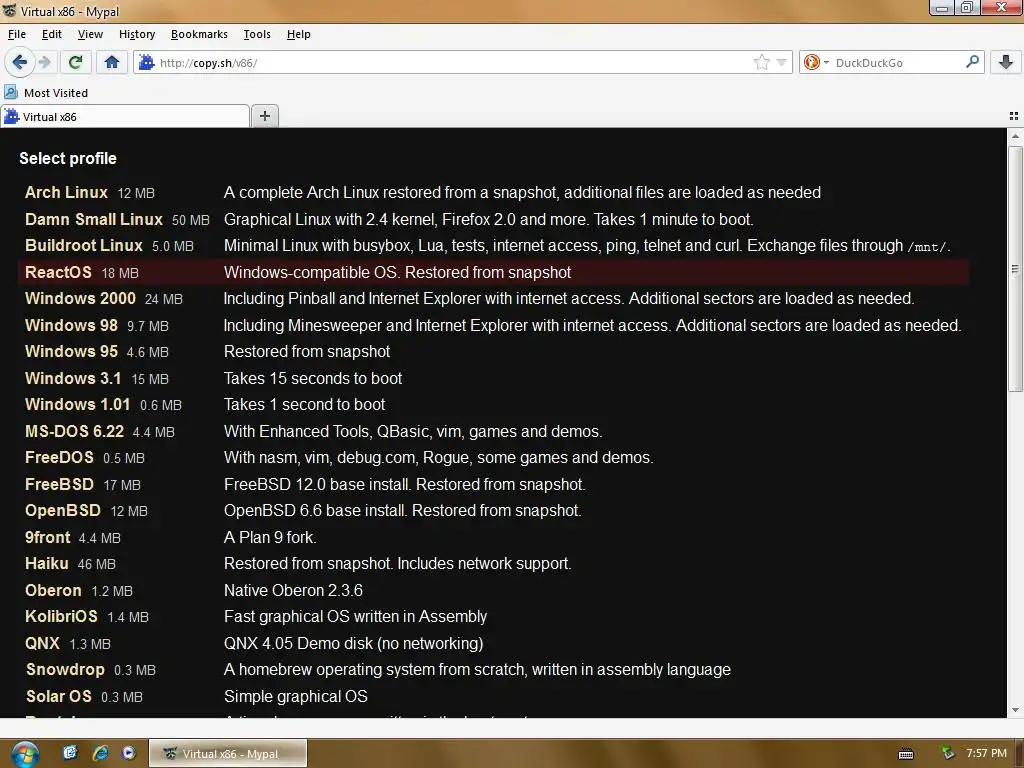Click the 7:57 PM clock

(x=986, y=753)
